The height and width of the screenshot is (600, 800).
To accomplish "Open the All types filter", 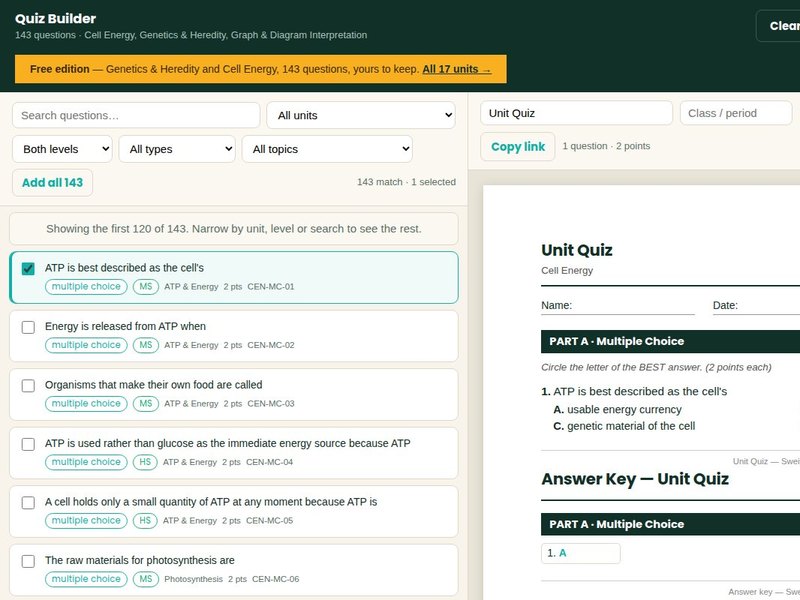I will (177, 149).
